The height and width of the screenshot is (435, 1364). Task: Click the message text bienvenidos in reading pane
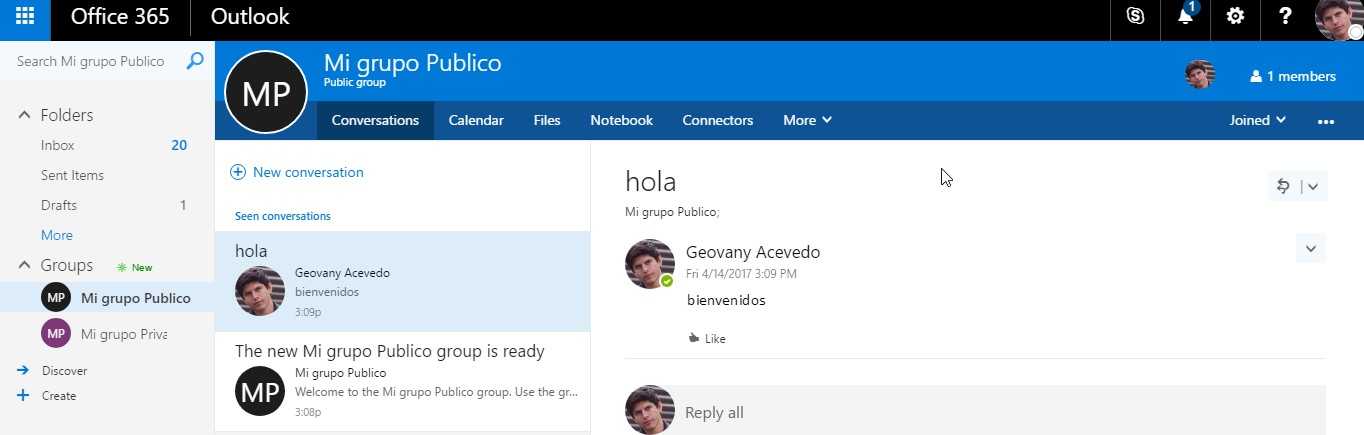tap(726, 300)
